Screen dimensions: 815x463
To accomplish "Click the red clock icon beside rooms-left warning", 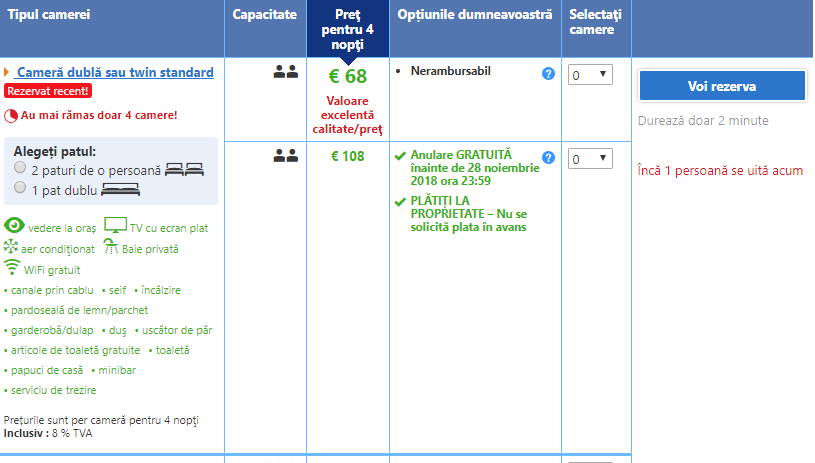I will [11, 115].
